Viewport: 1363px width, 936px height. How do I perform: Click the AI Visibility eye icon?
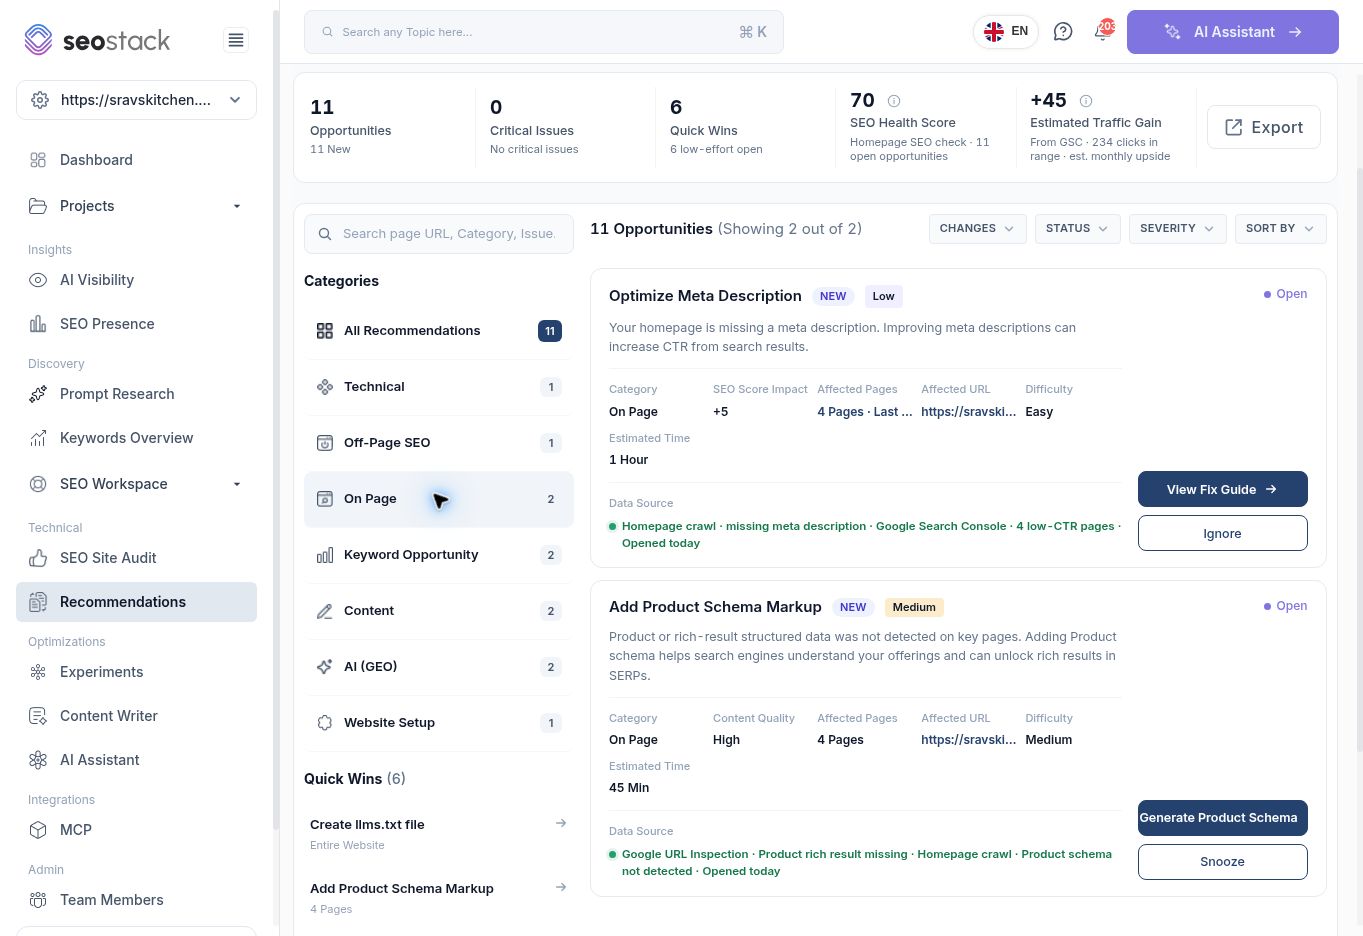[38, 280]
